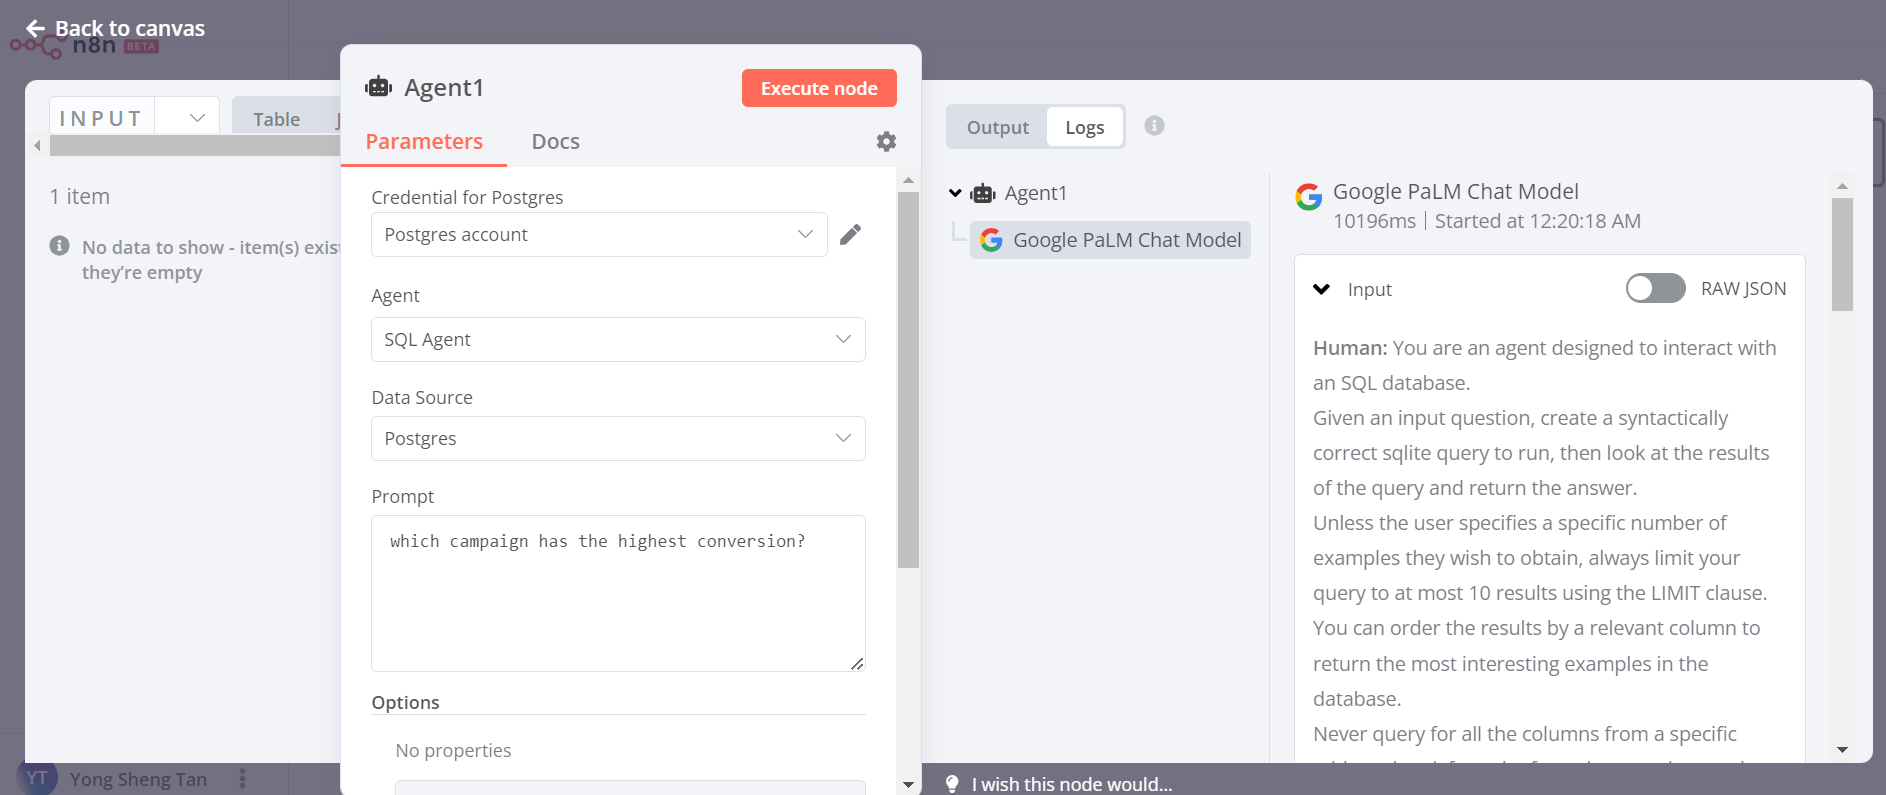
Task: Select Google PaLM Chat Model log row
Action: point(1110,240)
